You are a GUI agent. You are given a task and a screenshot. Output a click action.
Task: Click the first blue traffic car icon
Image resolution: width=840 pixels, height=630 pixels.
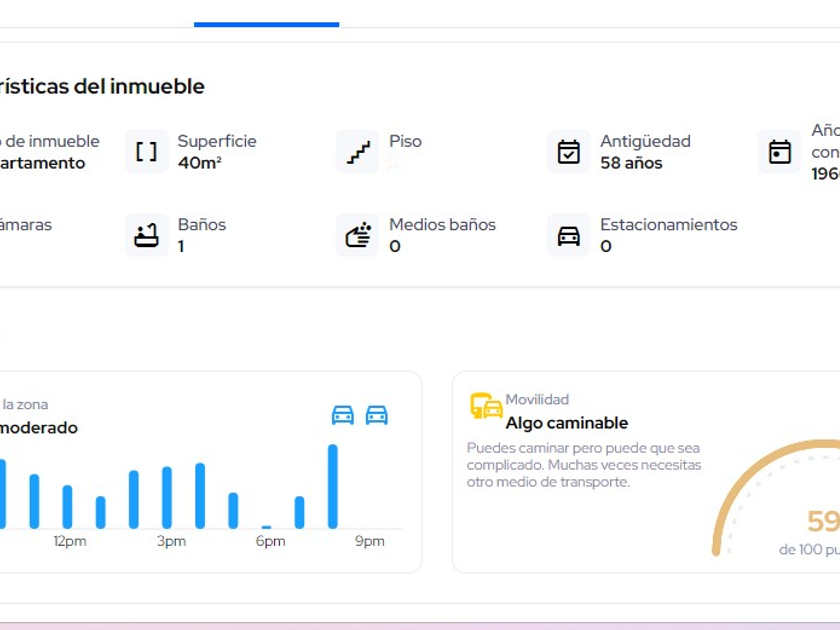pos(343,415)
